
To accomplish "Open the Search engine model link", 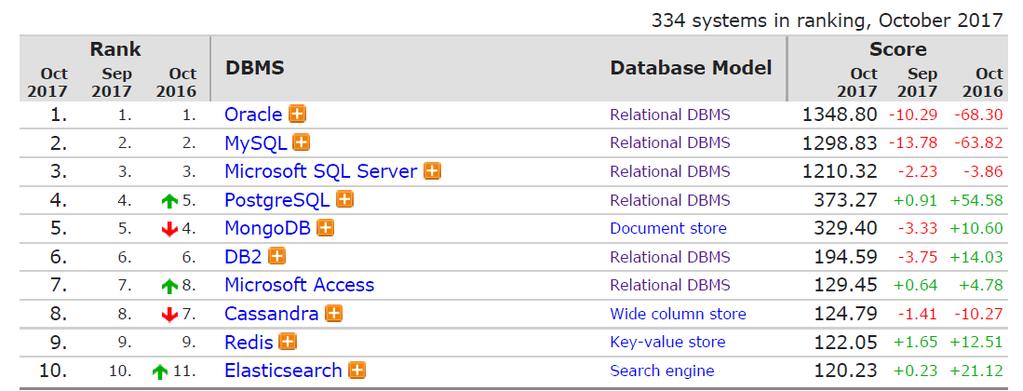I will click(x=662, y=371).
